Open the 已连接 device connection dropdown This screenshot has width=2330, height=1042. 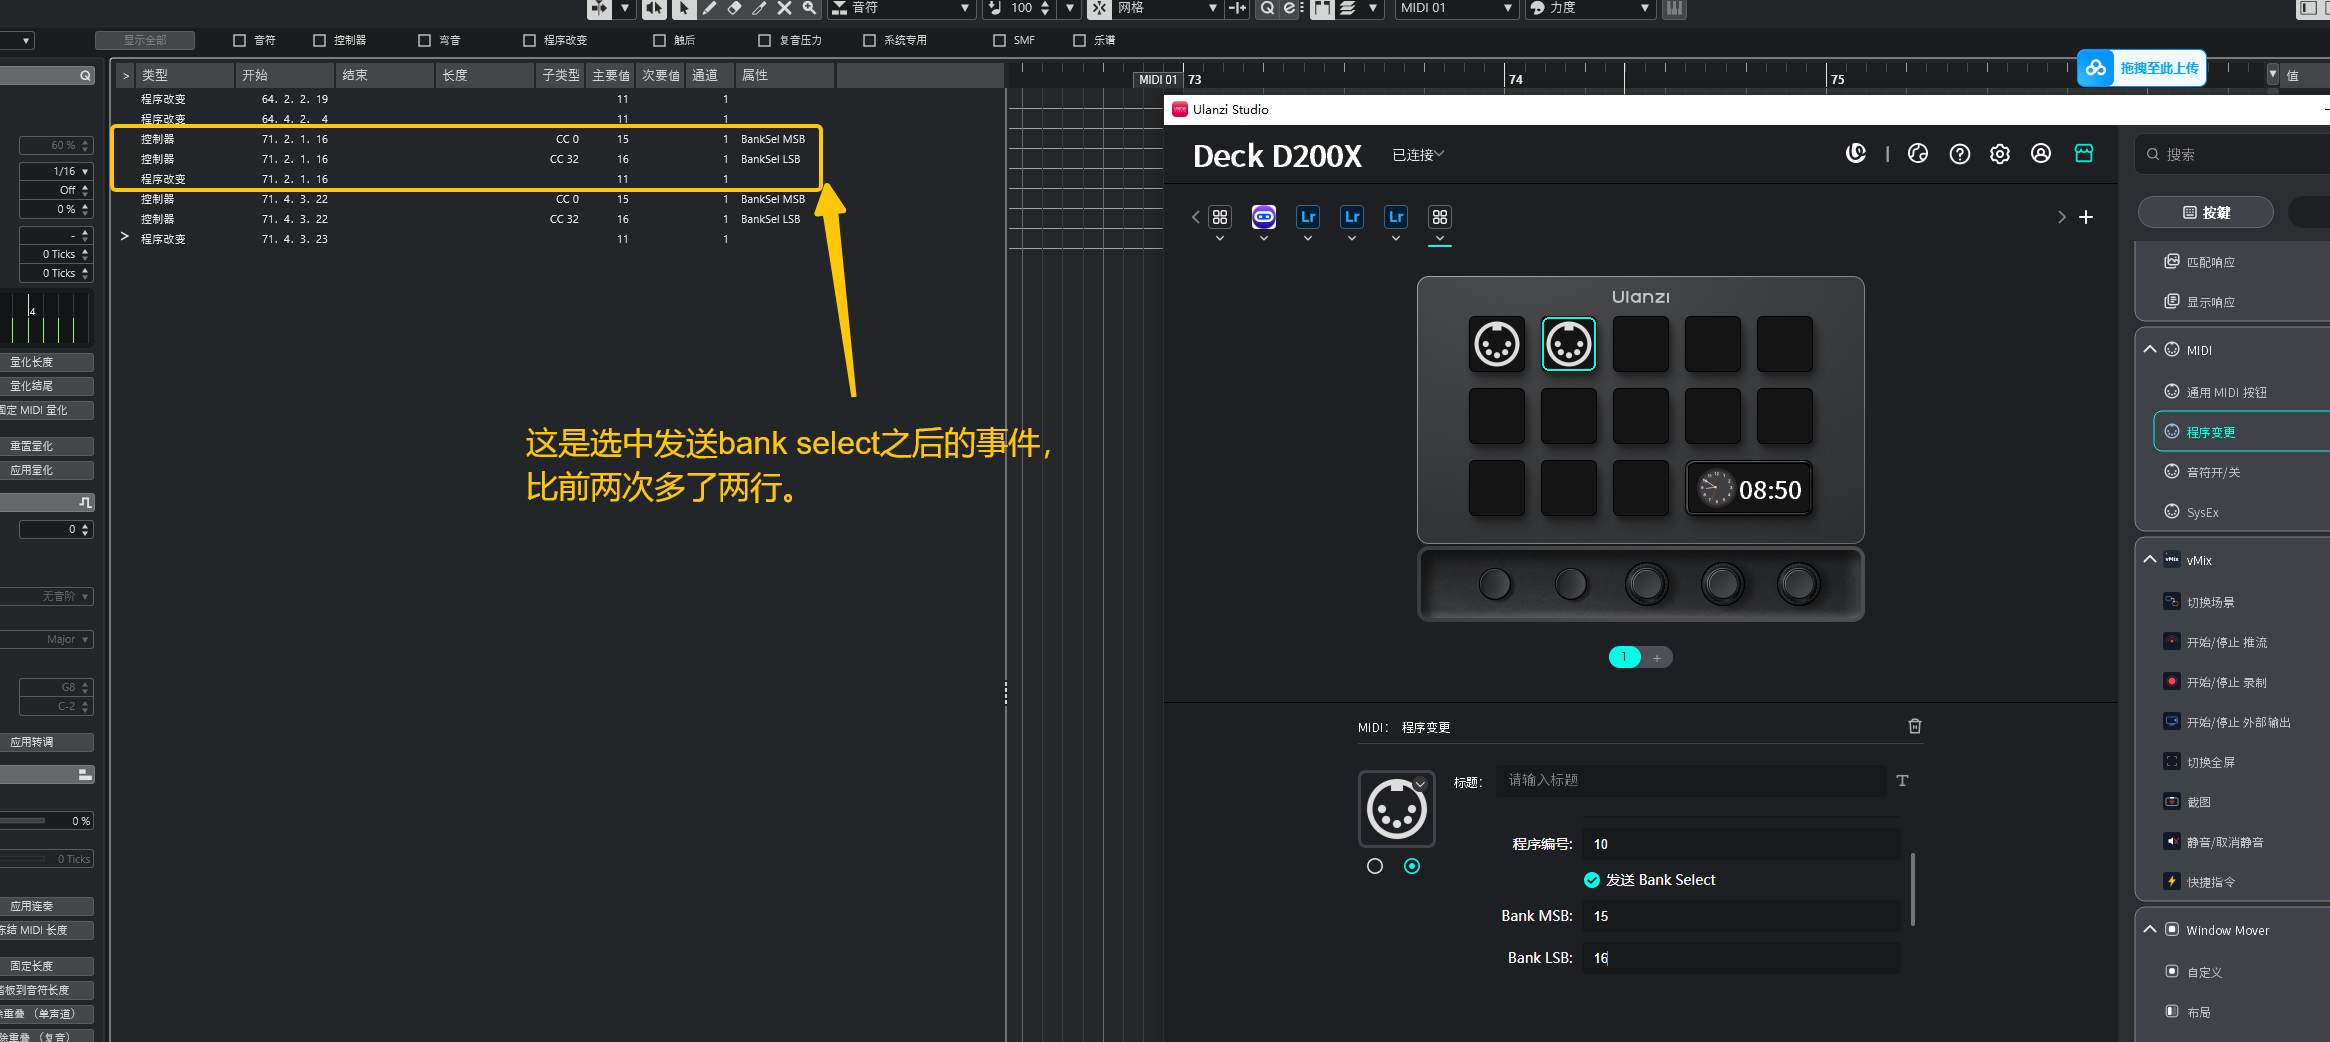[x=1418, y=154]
